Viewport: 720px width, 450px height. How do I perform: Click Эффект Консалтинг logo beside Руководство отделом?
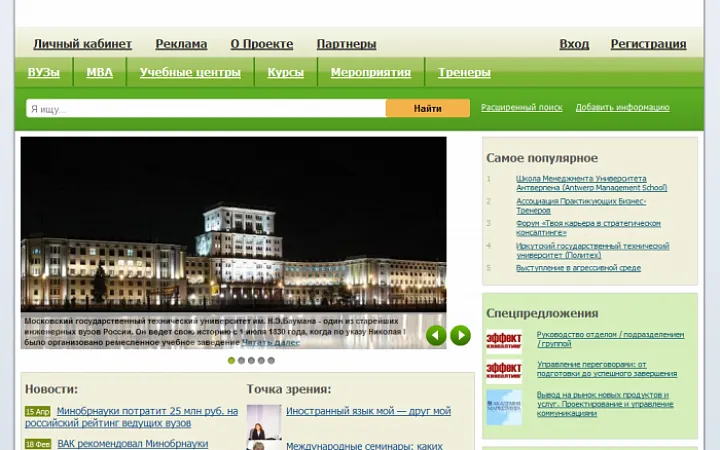coord(504,341)
